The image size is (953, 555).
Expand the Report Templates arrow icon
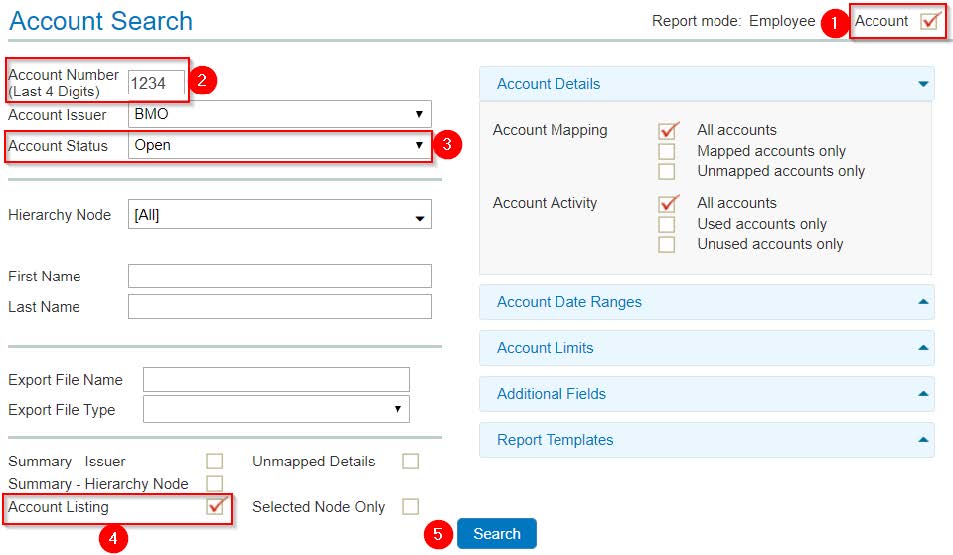[x=923, y=440]
